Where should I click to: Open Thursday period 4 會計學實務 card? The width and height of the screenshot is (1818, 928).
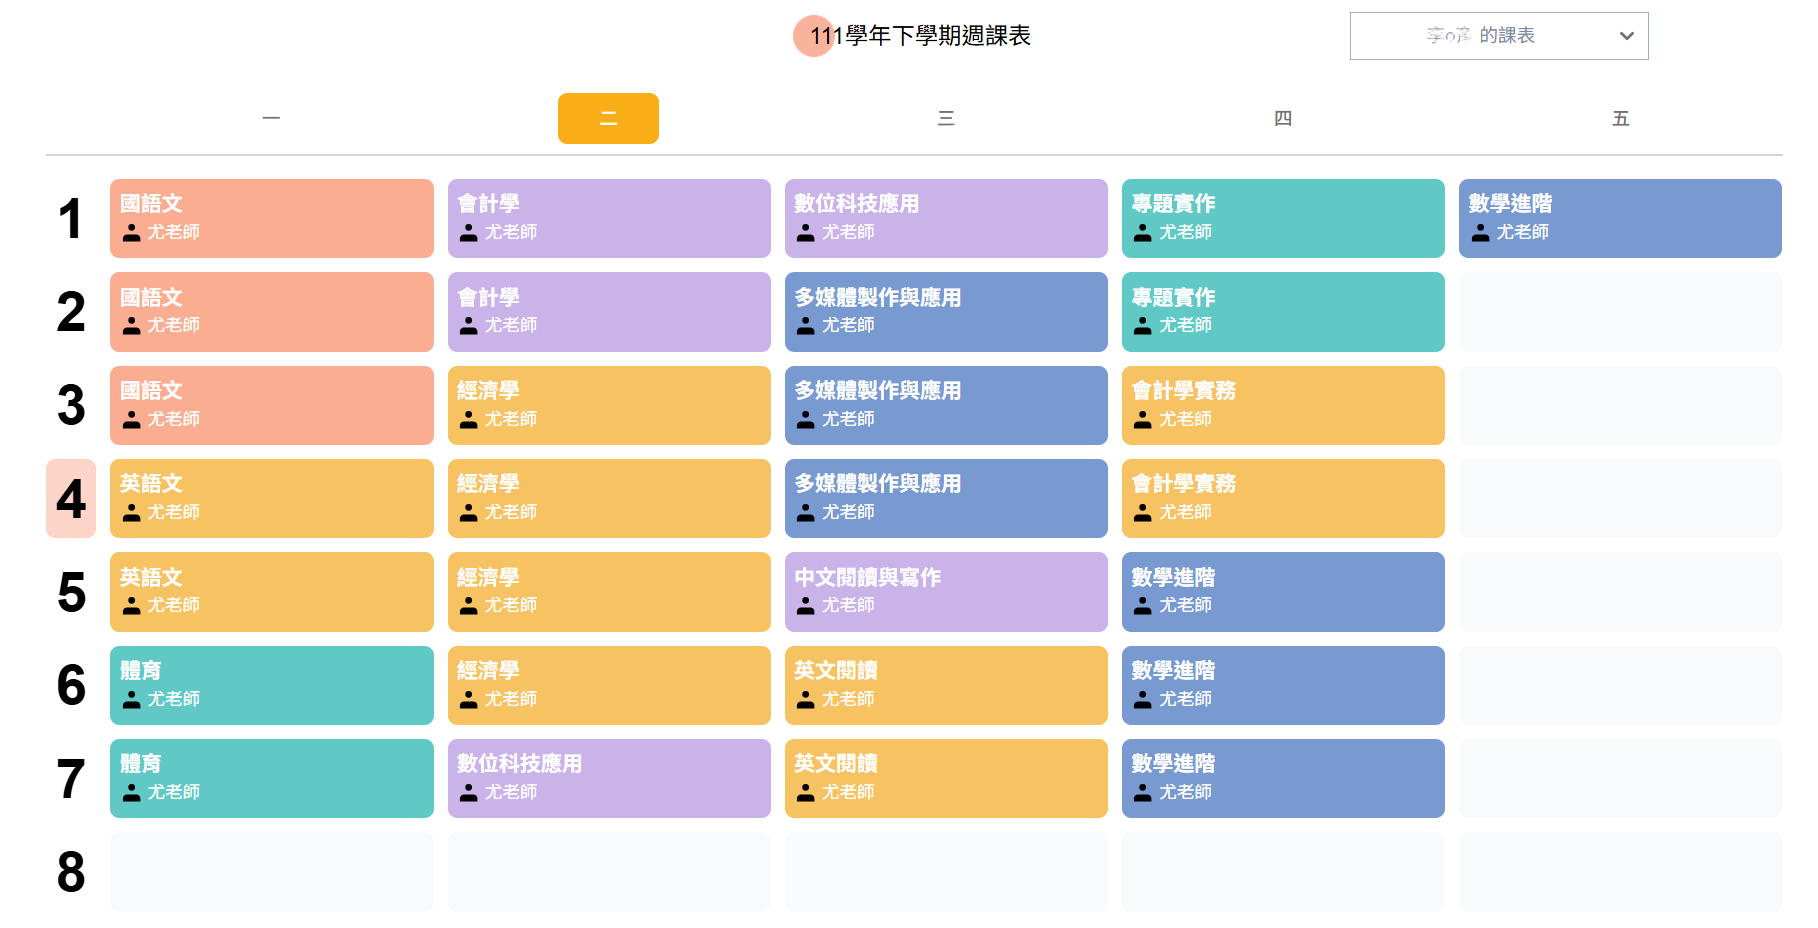(1283, 499)
